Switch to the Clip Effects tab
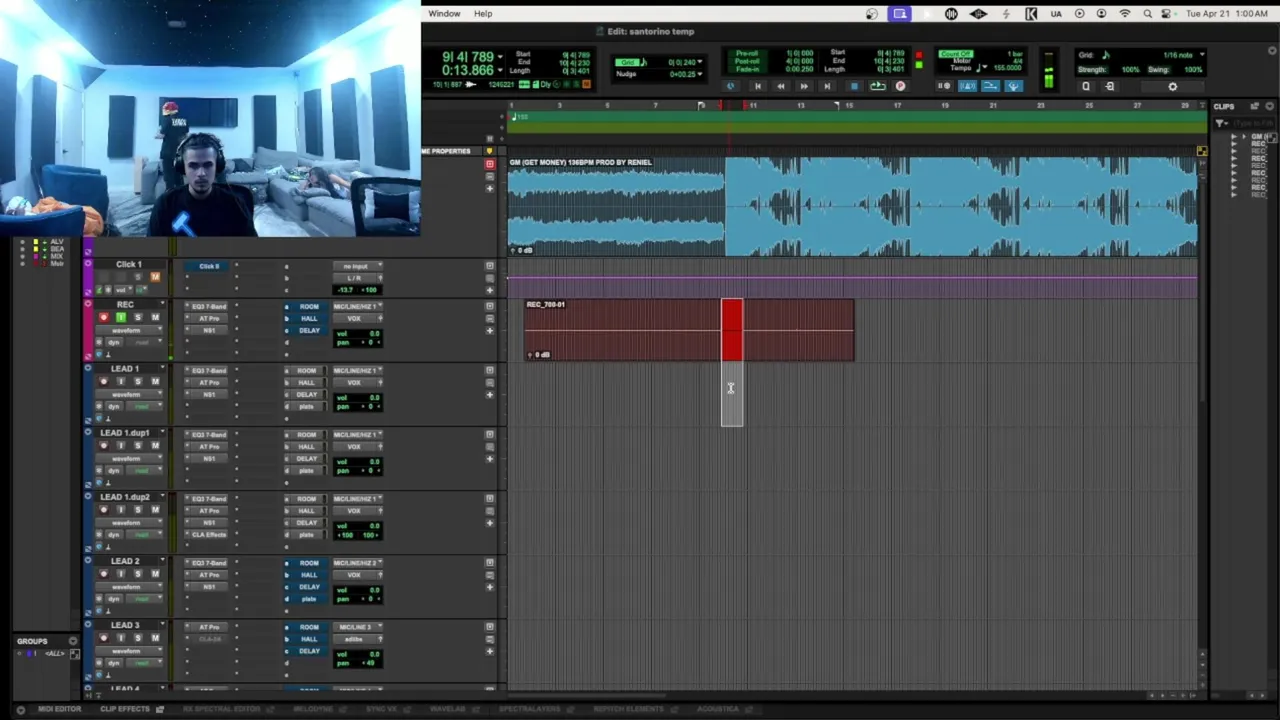The width and height of the screenshot is (1280, 720). (125, 709)
